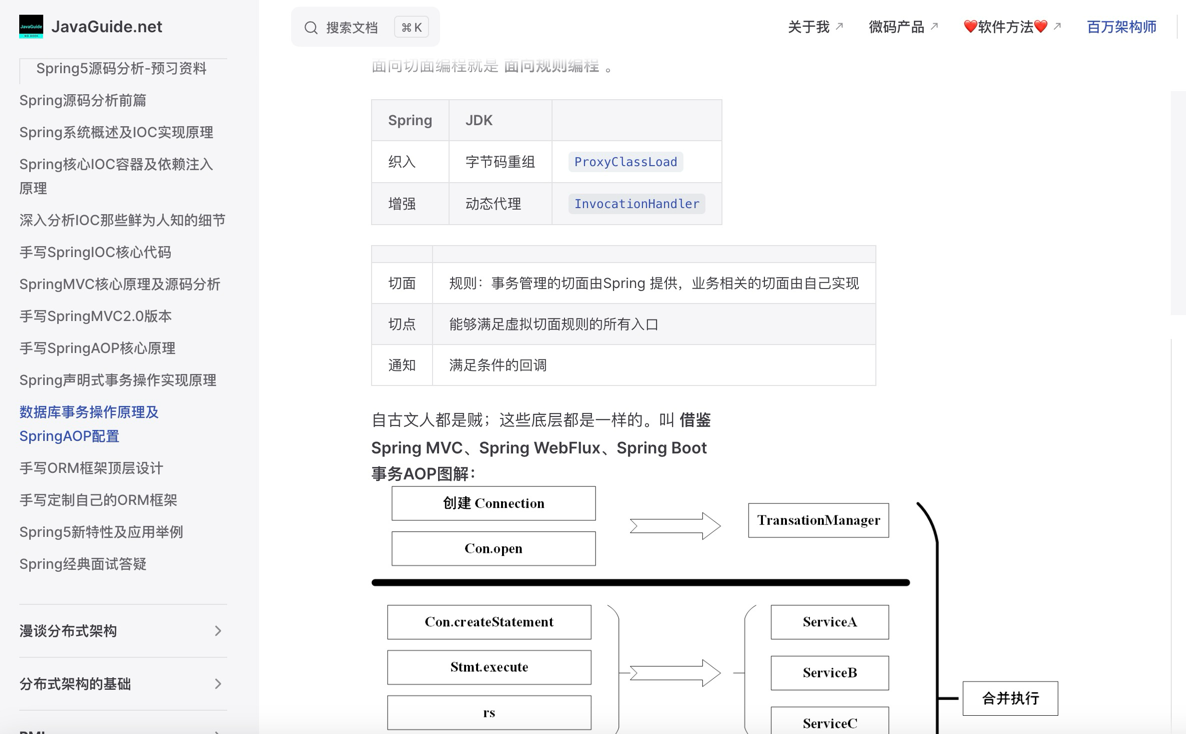Click the 切面 table cell

pyautogui.click(x=402, y=283)
